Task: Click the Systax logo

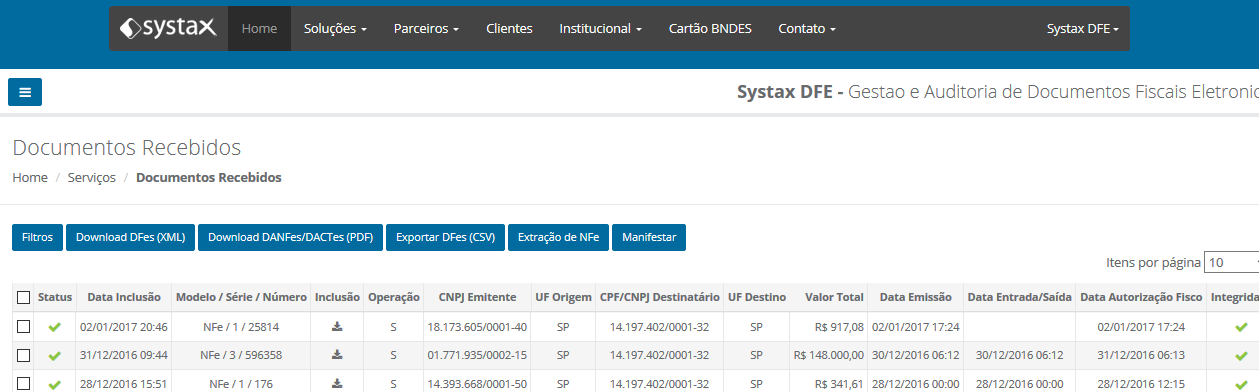Action: pos(168,28)
